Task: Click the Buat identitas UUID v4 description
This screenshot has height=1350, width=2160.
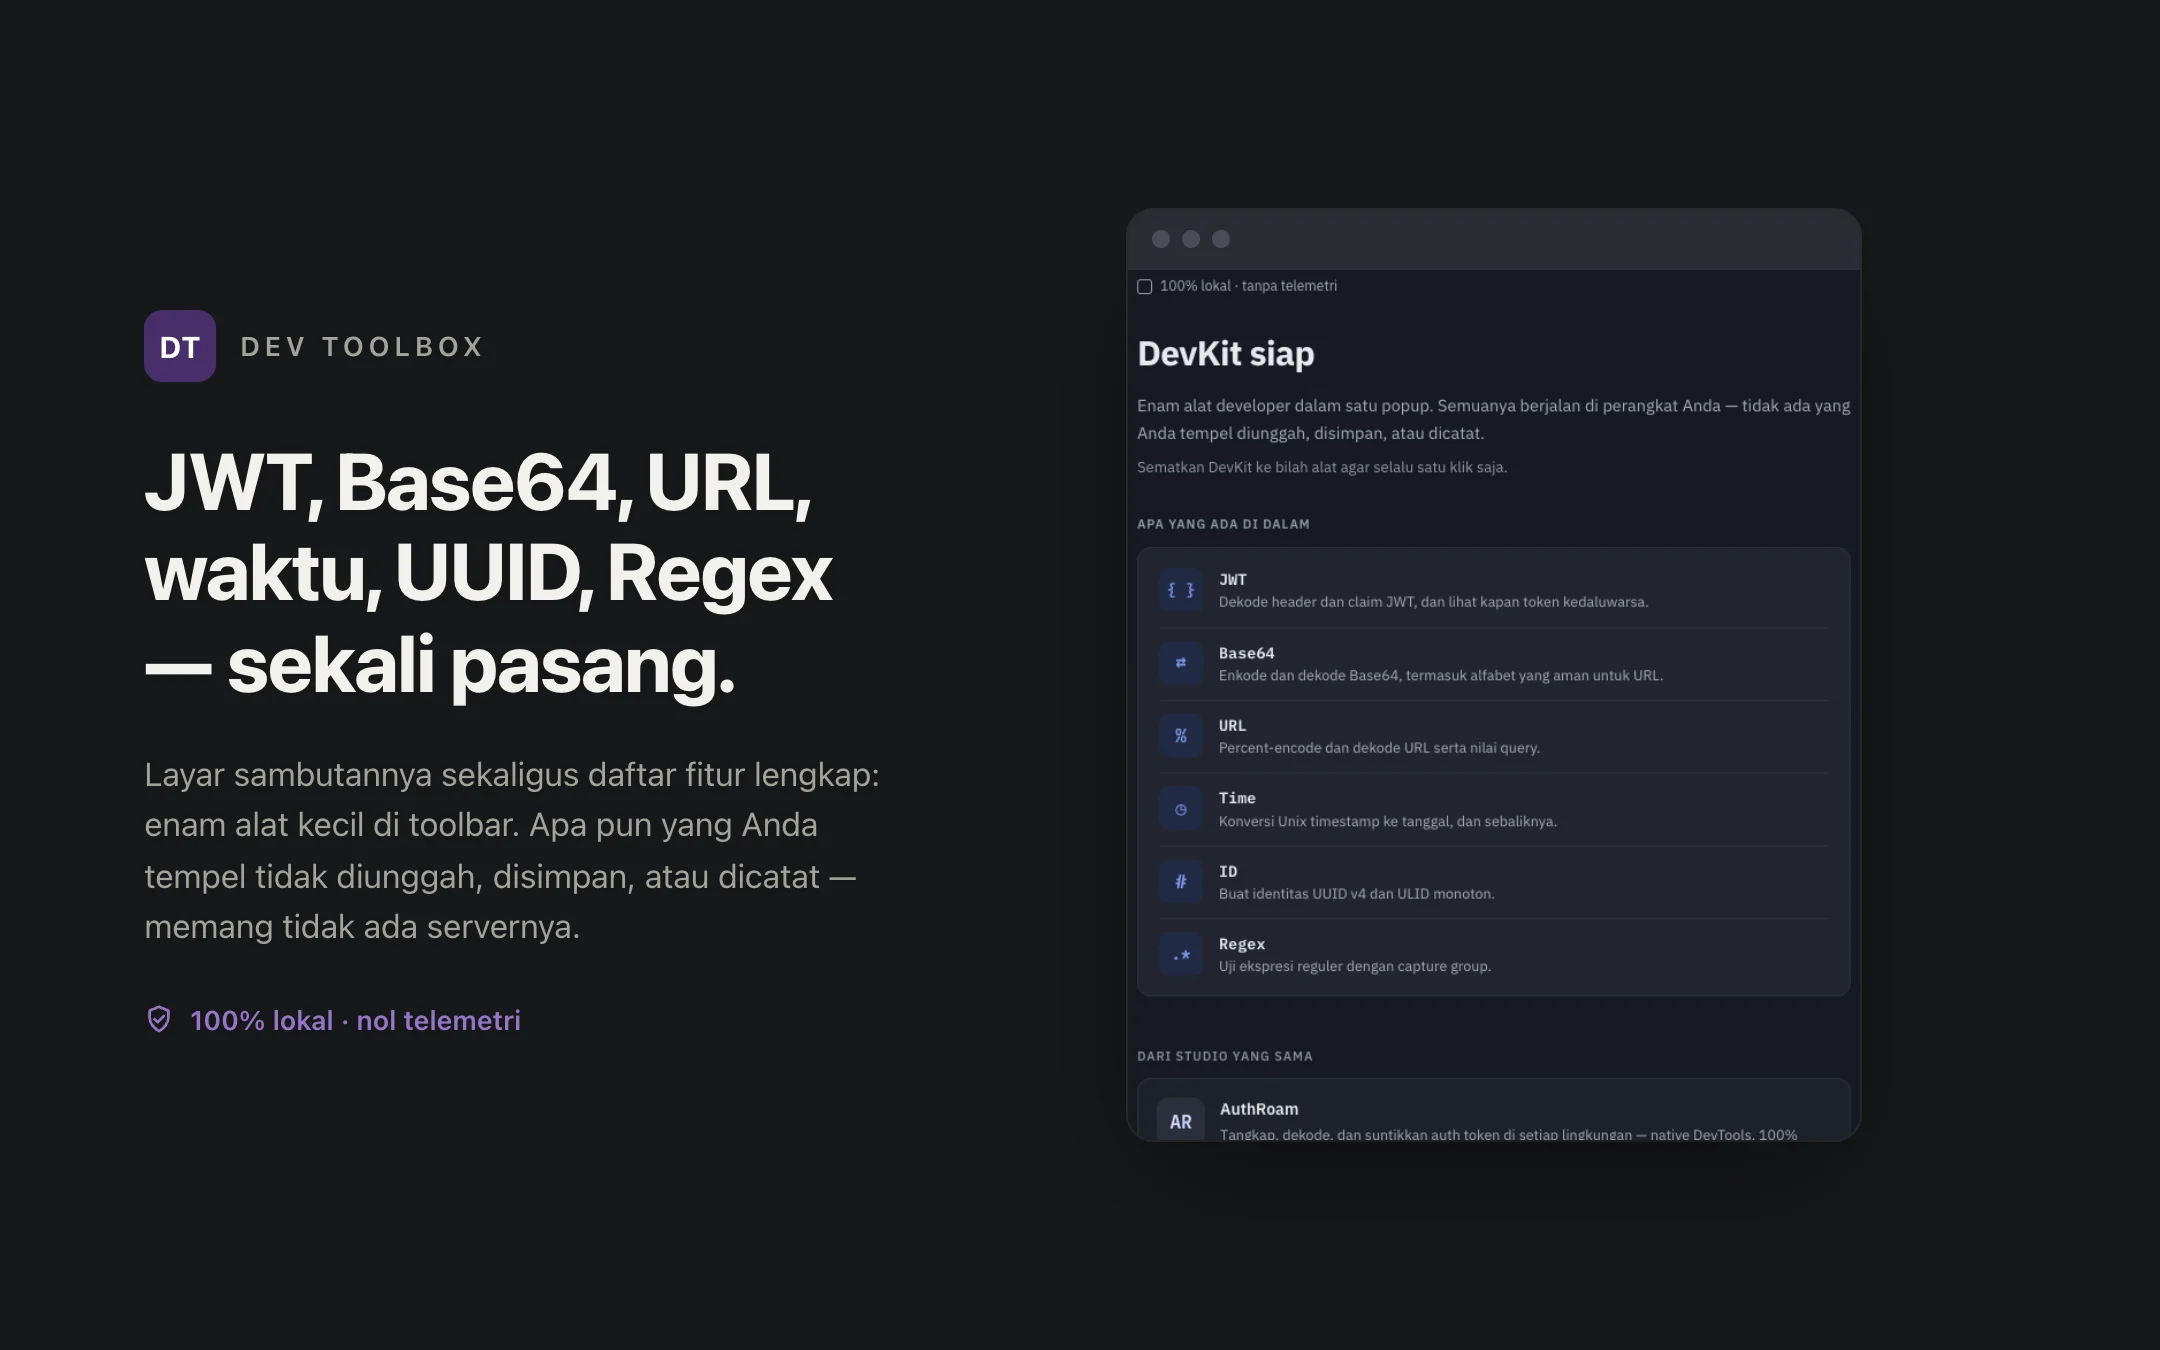Action: [x=1357, y=894]
